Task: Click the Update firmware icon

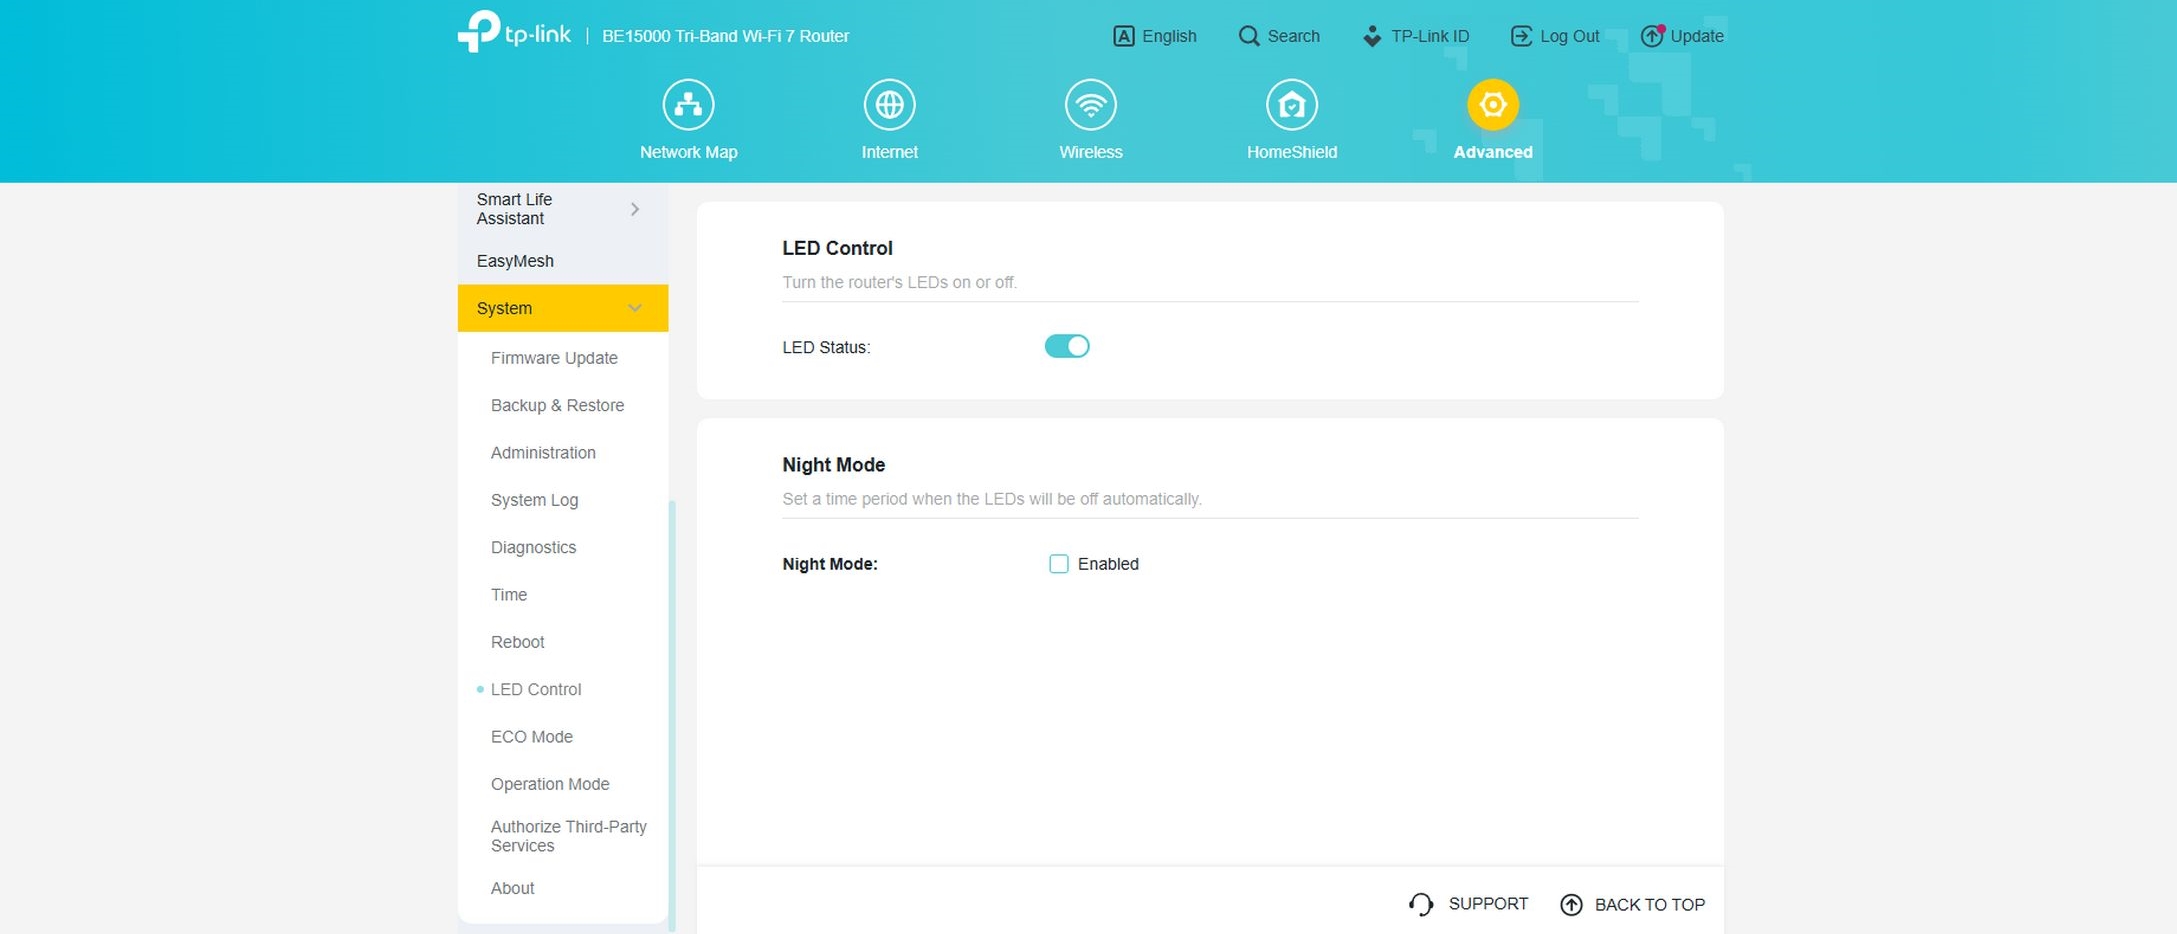Action: coord(1651,36)
